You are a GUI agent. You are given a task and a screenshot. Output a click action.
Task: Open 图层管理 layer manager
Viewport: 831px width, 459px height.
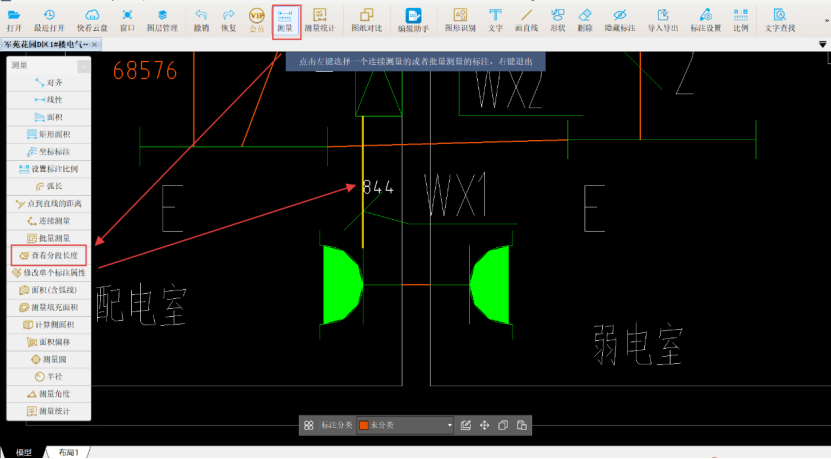pos(162,19)
